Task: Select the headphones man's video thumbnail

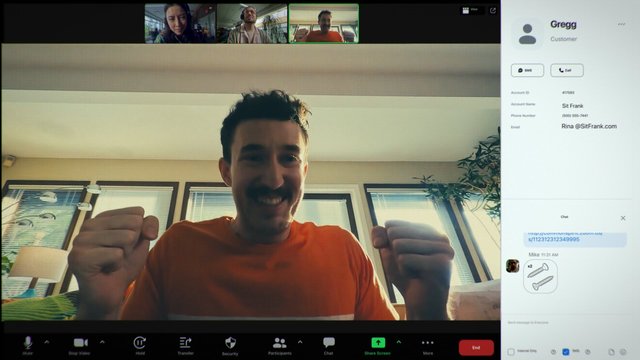Action: tap(252, 23)
